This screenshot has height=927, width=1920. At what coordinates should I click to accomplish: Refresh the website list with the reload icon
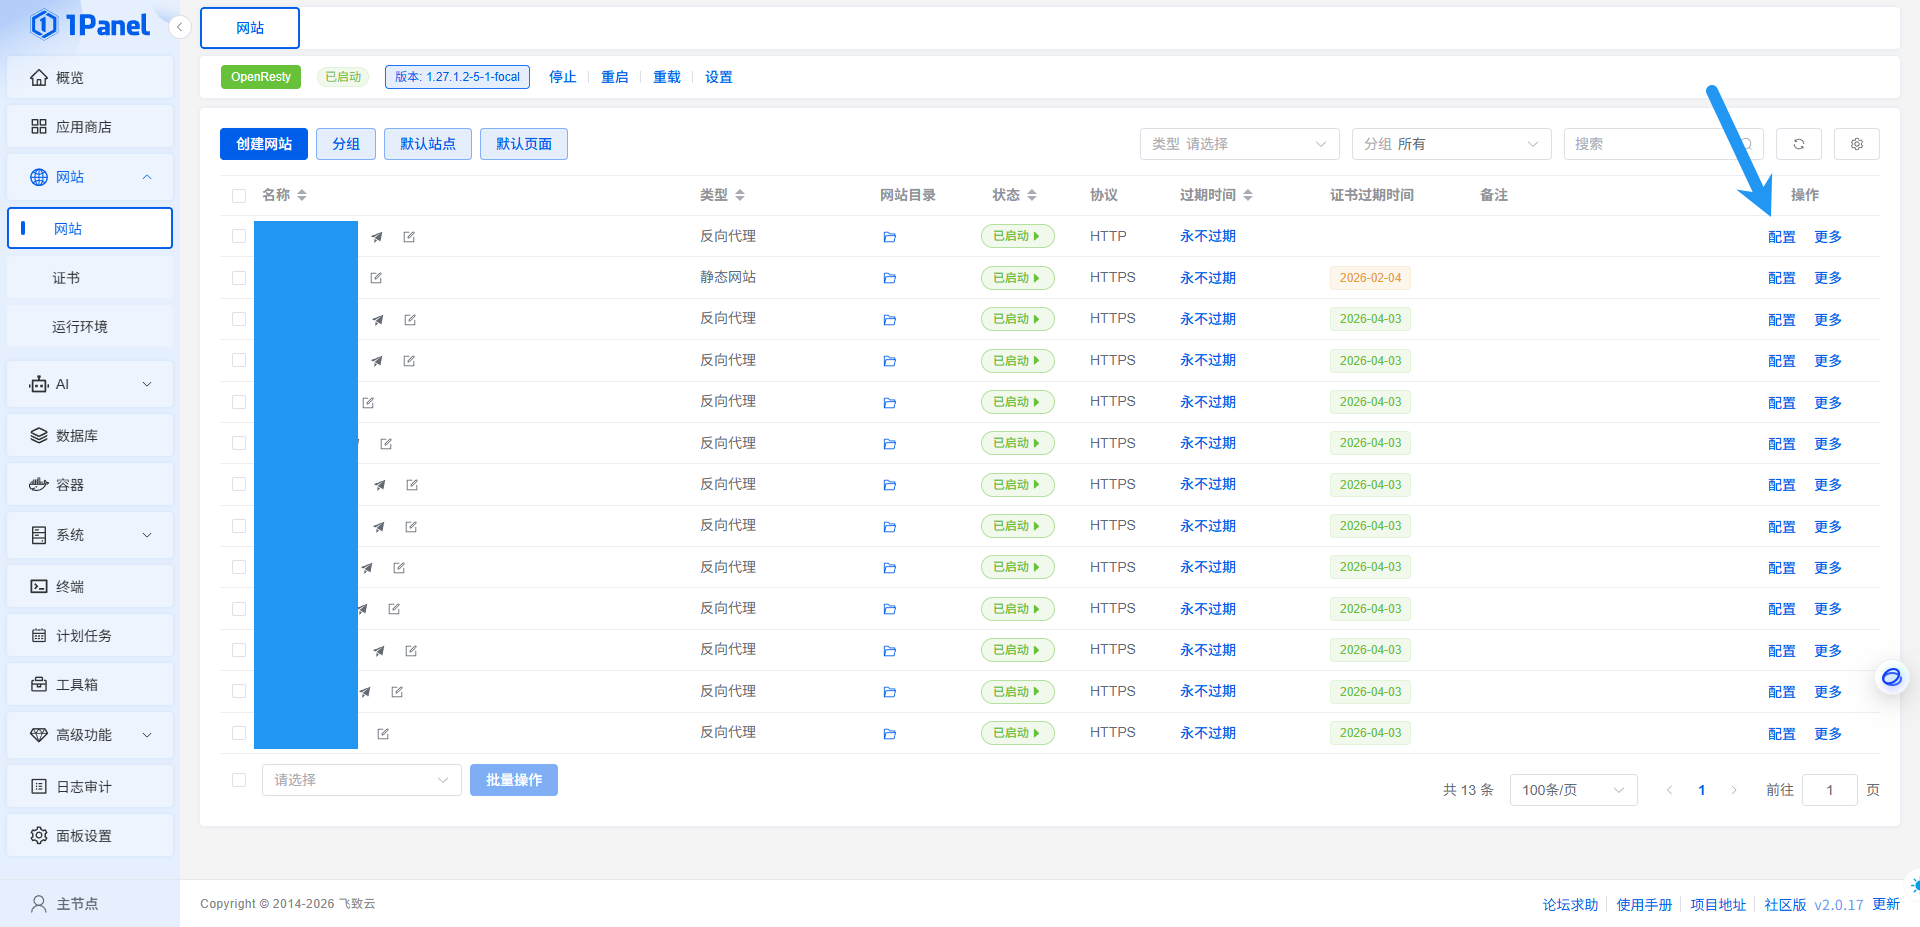point(1798,144)
